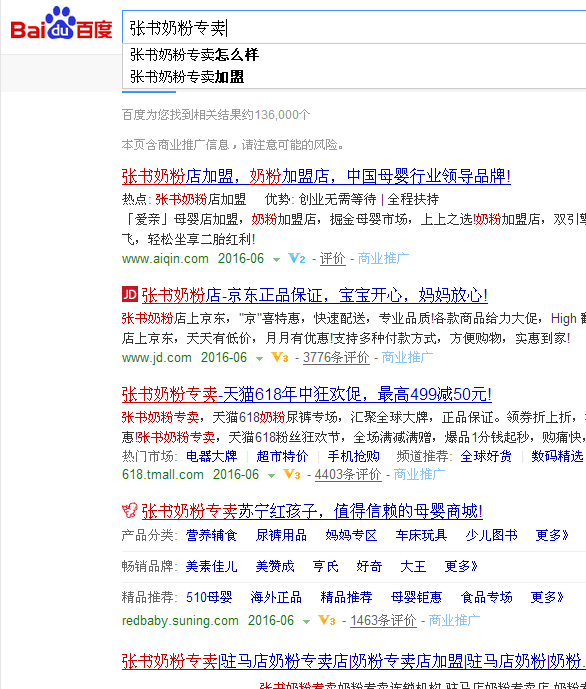The image size is (586, 689).
Task: Open 全球好货 channel link
Action: (x=486, y=456)
